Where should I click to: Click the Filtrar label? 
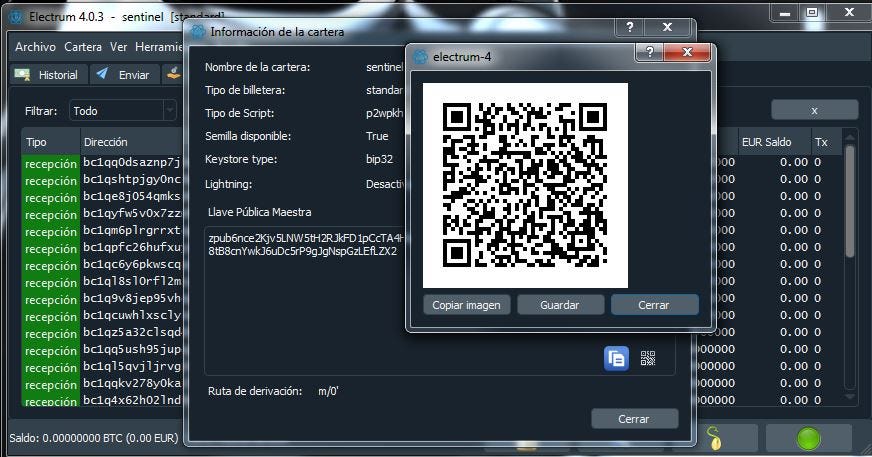pyautogui.click(x=41, y=111)
